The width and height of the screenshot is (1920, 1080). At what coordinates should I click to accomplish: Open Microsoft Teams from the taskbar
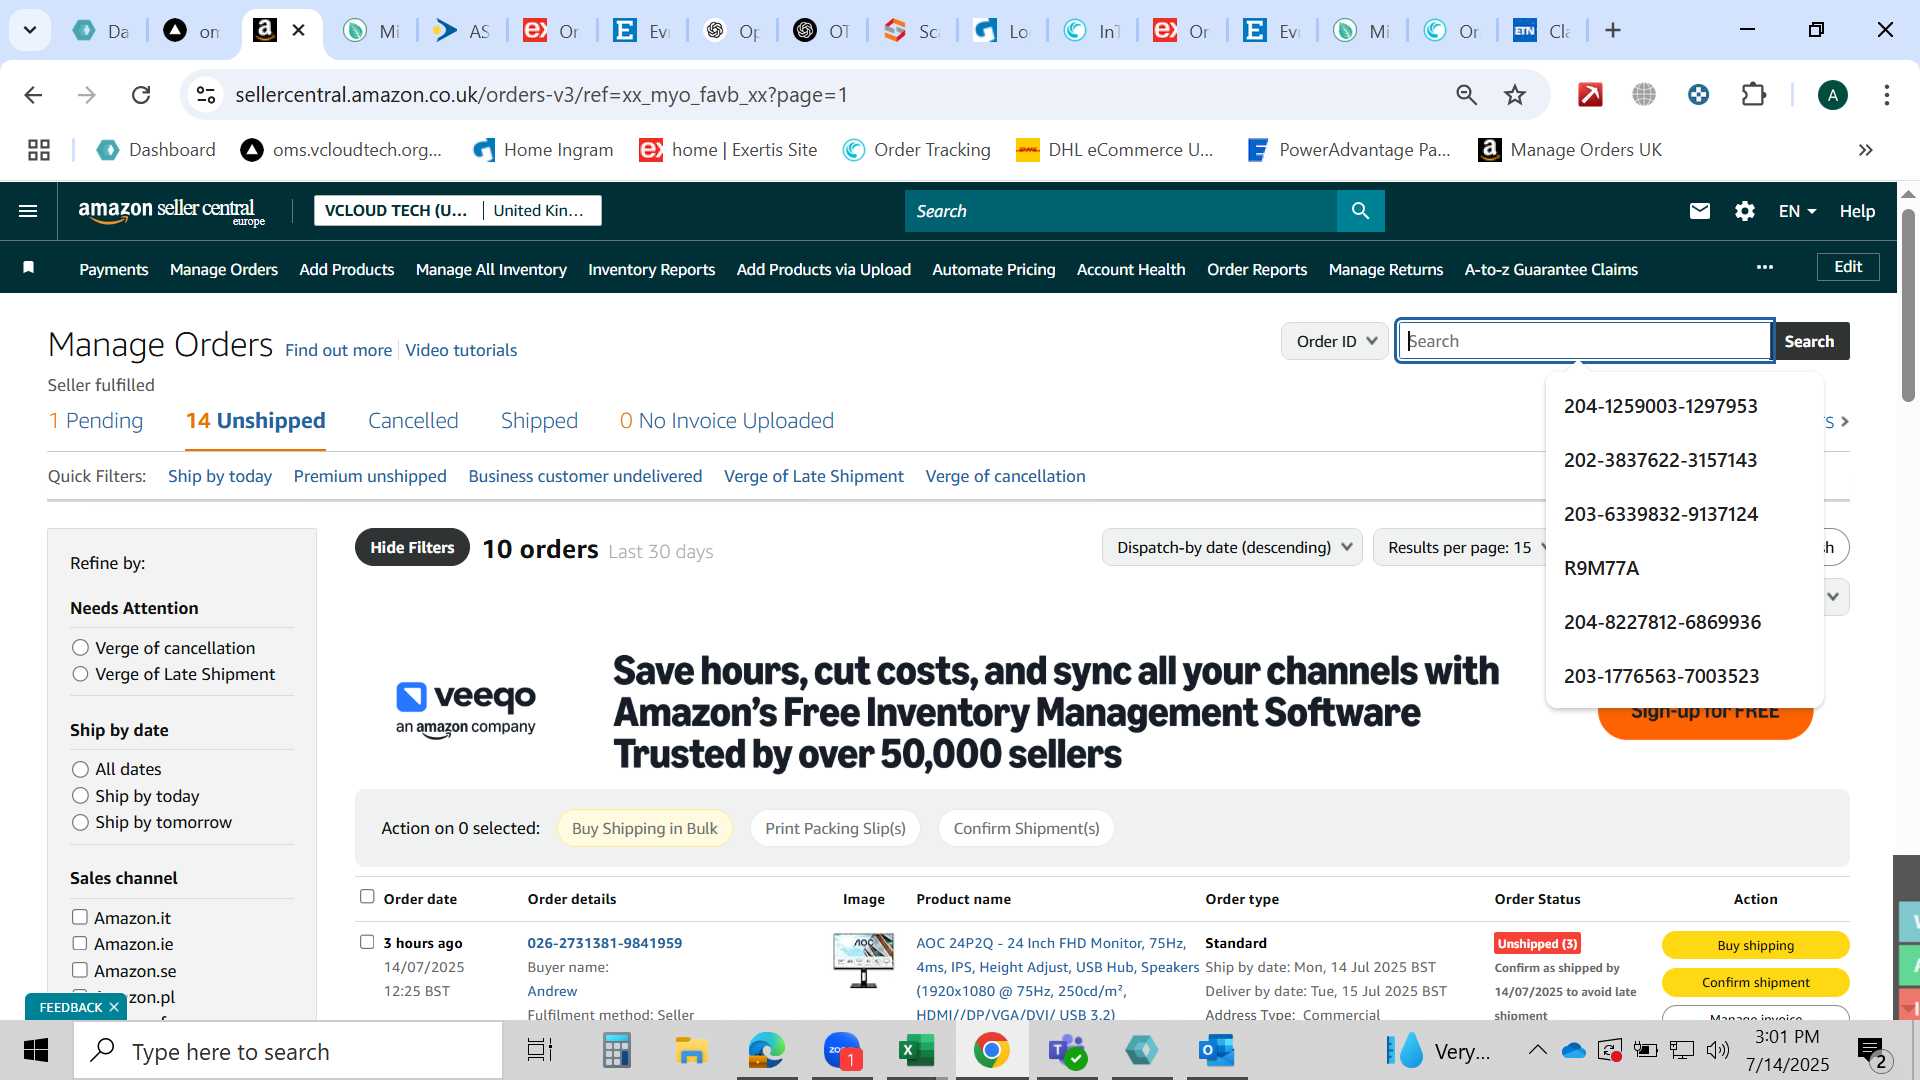(x=1066, y=1051)
